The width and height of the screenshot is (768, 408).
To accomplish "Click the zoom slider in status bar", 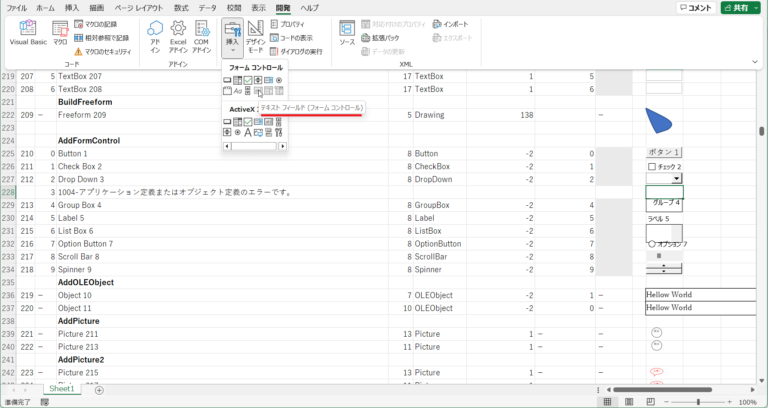I will [x=699, y=402].
